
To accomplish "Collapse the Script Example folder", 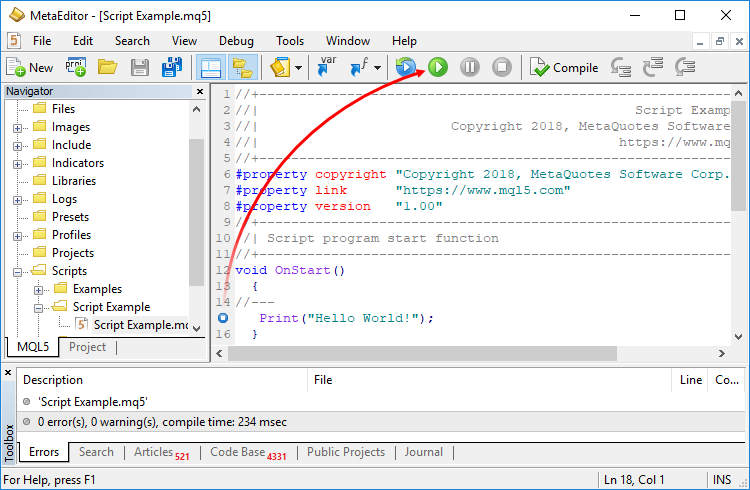I will 39,308.
